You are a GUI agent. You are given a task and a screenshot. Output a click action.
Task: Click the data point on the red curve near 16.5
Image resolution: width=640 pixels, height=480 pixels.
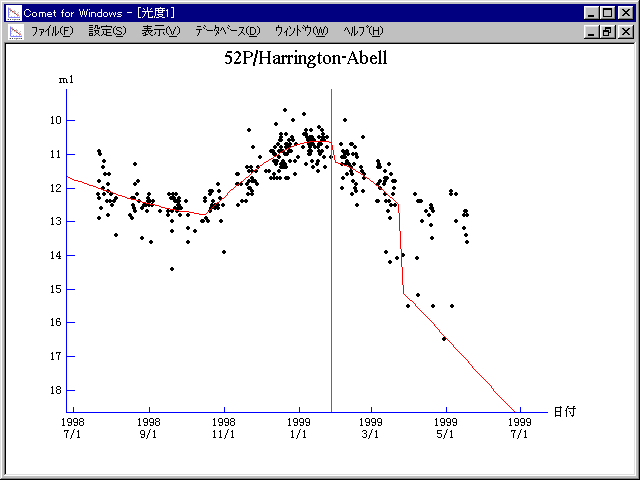tap(444, 339)
